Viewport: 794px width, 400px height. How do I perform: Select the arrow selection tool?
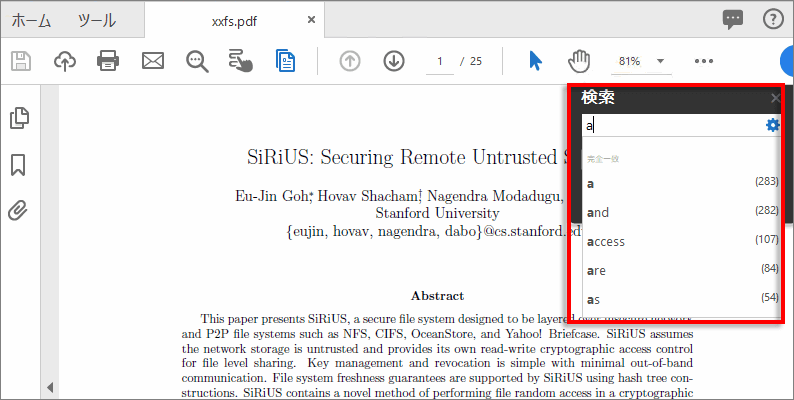click(535, 61)
